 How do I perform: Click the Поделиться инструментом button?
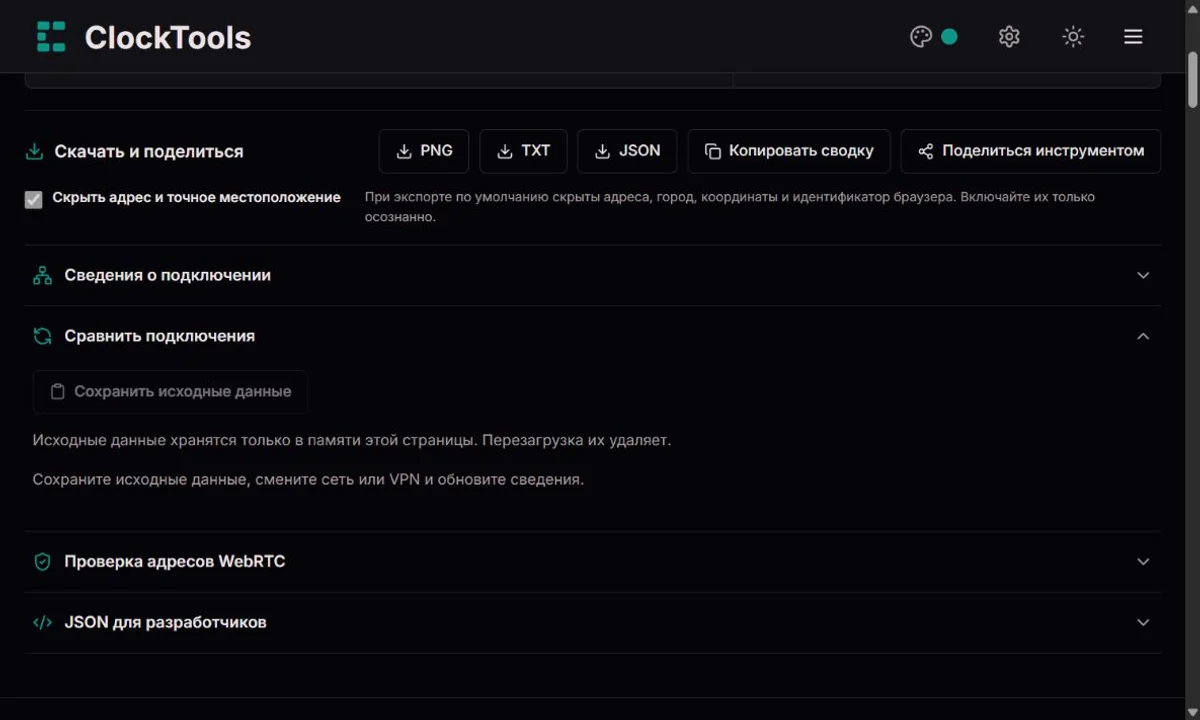click(x=1031, y=151)
